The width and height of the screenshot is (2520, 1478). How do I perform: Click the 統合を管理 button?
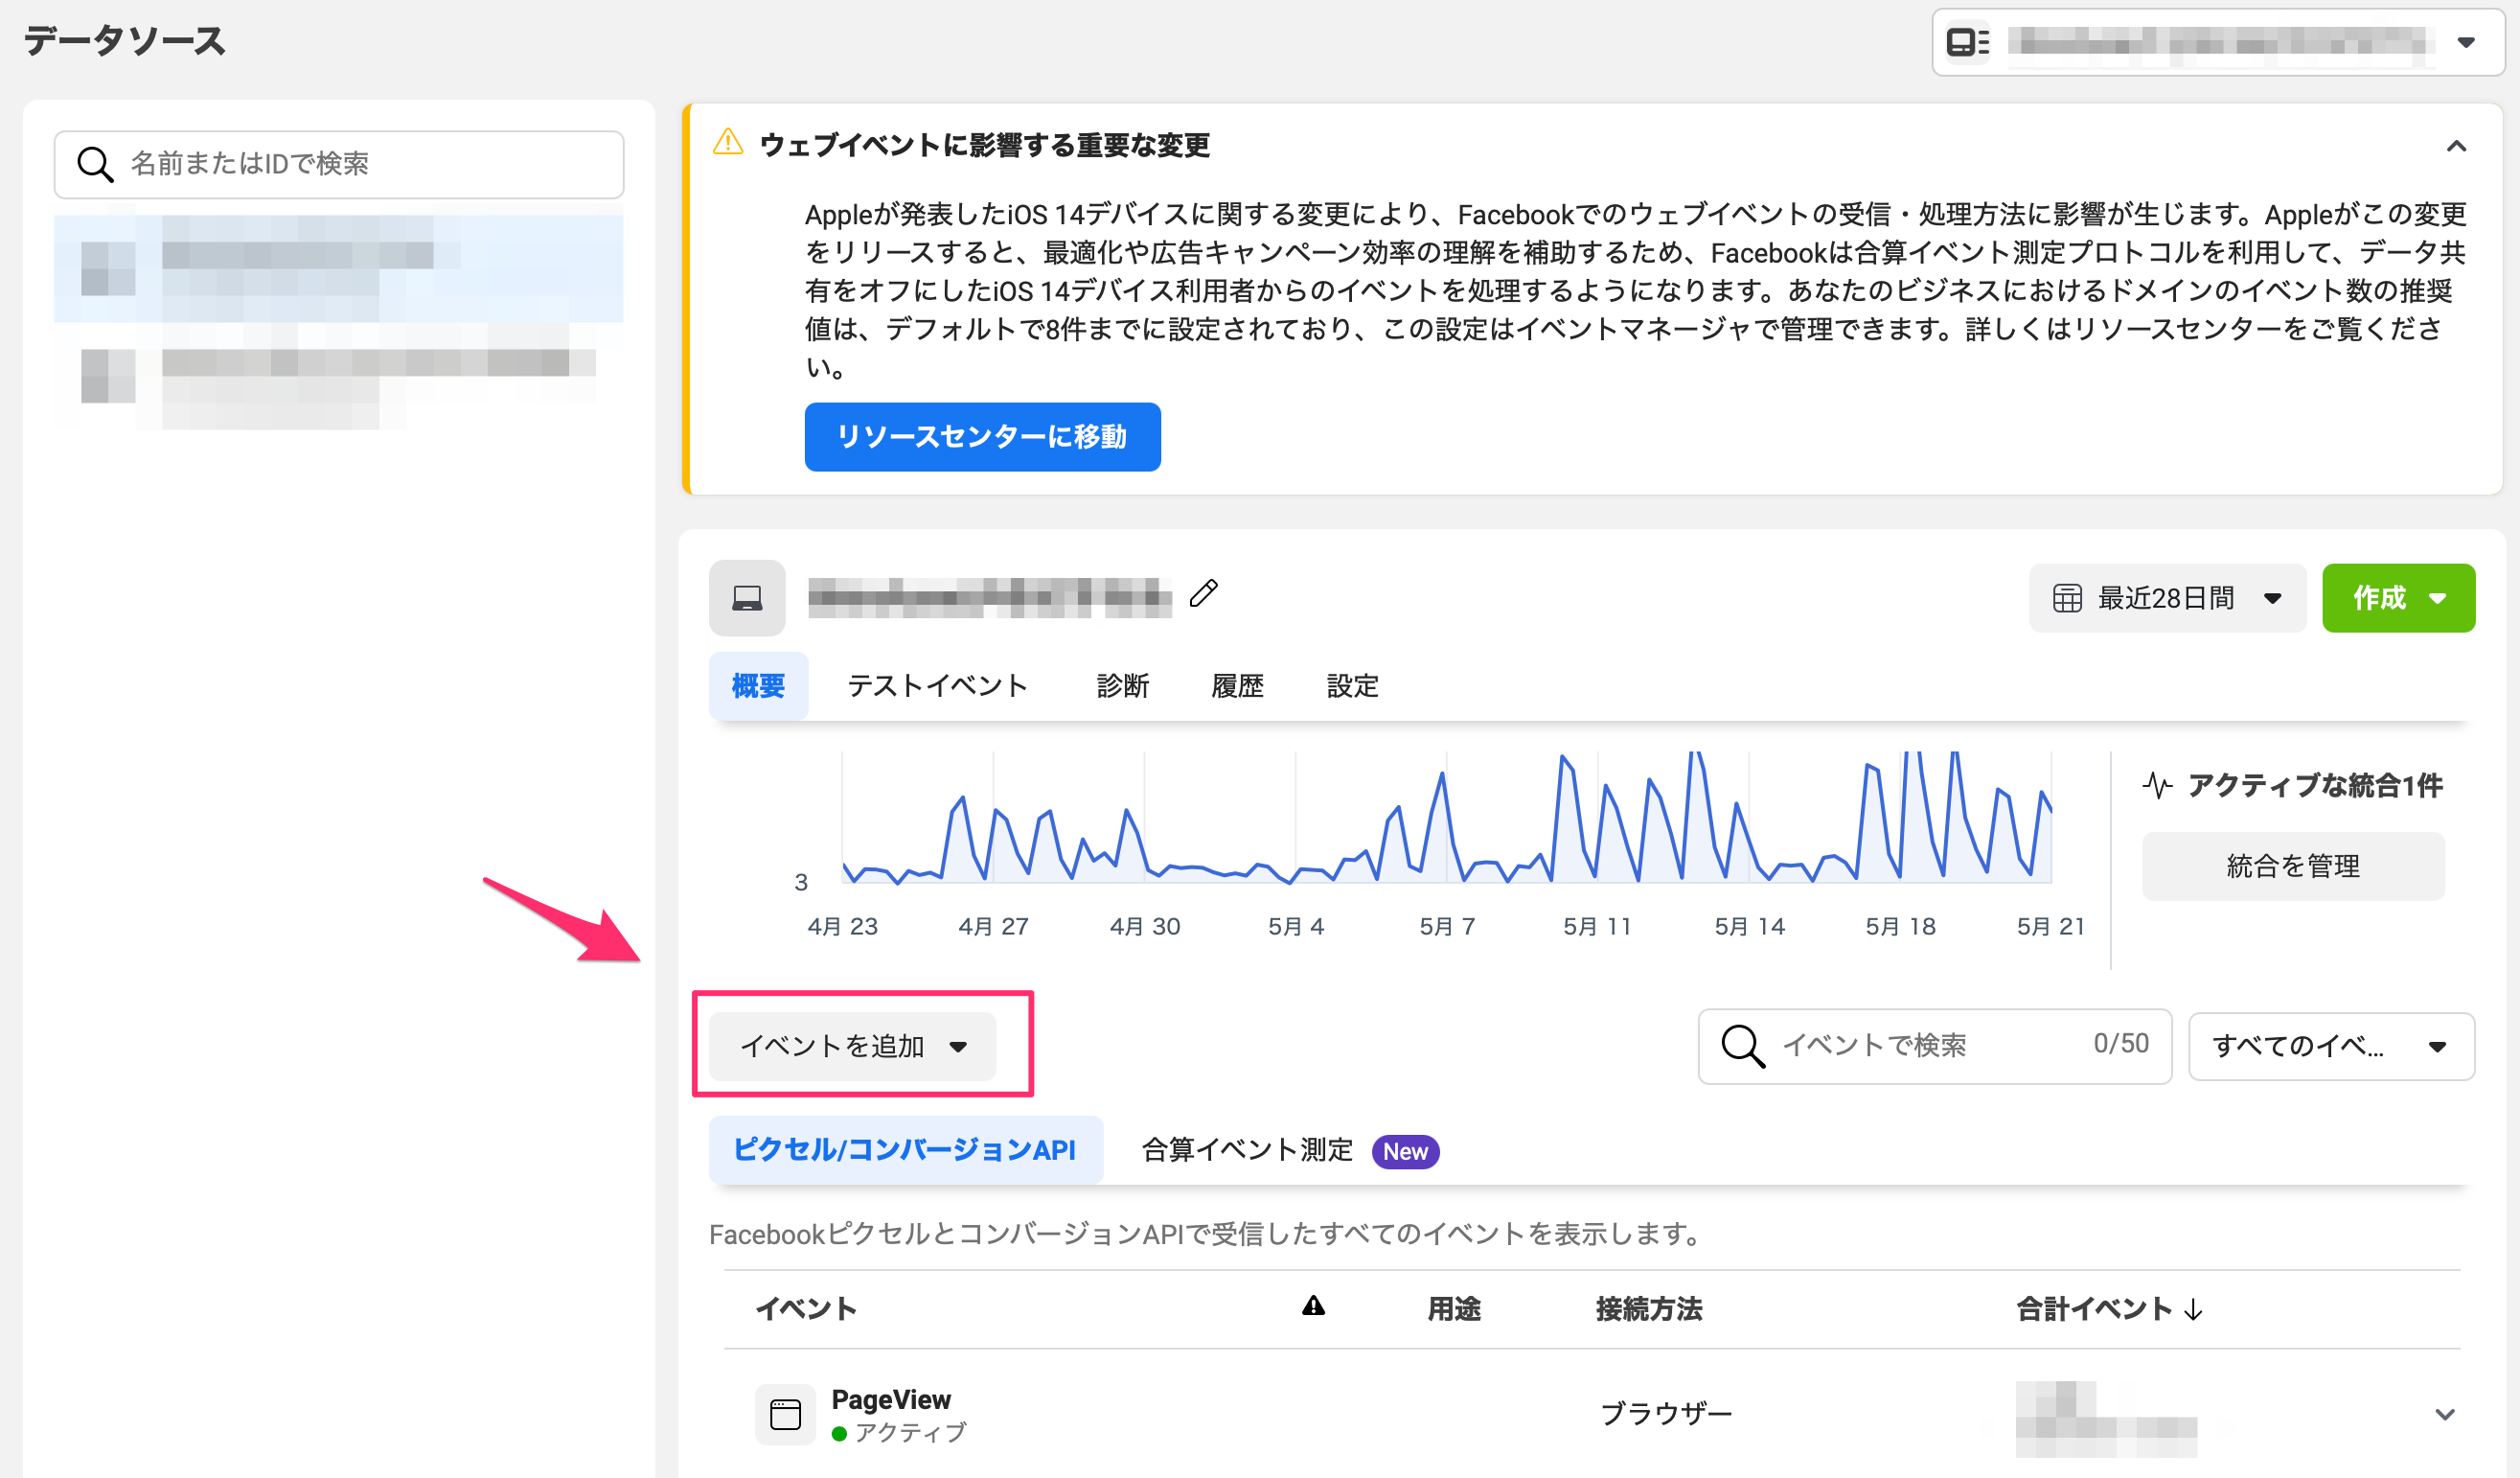click(x=2292, y=866)
